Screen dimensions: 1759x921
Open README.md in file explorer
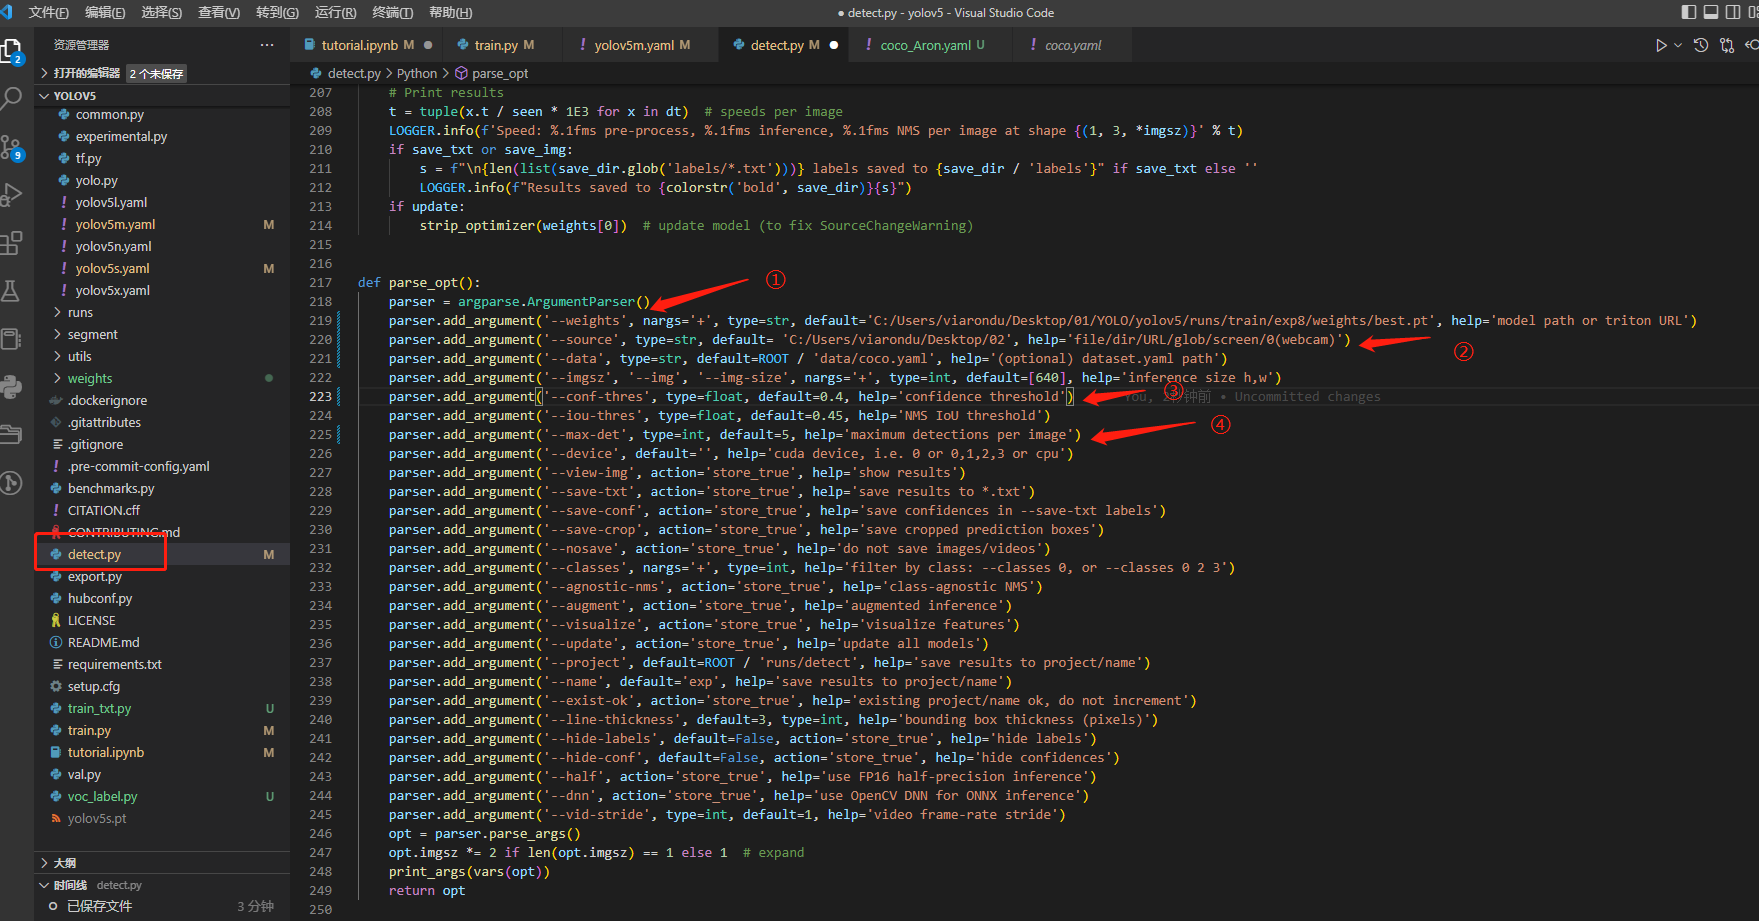tap(103, 642)
